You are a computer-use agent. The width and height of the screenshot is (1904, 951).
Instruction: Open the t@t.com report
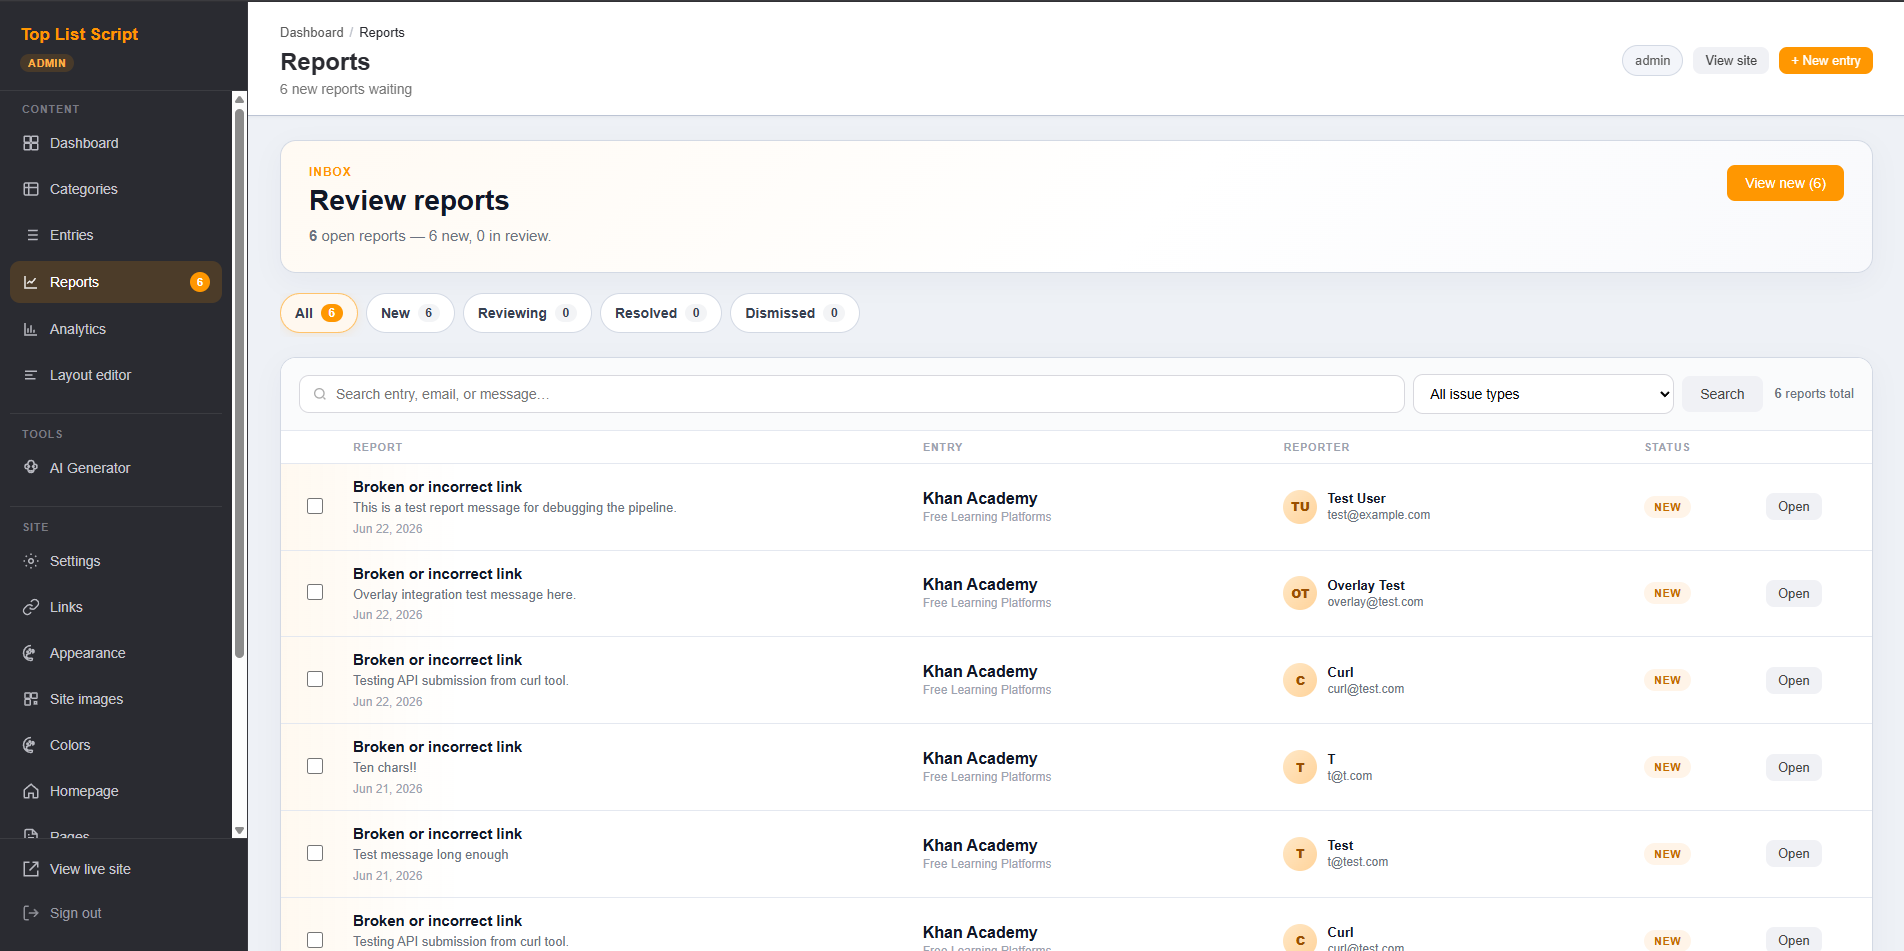coord(1793,768)
